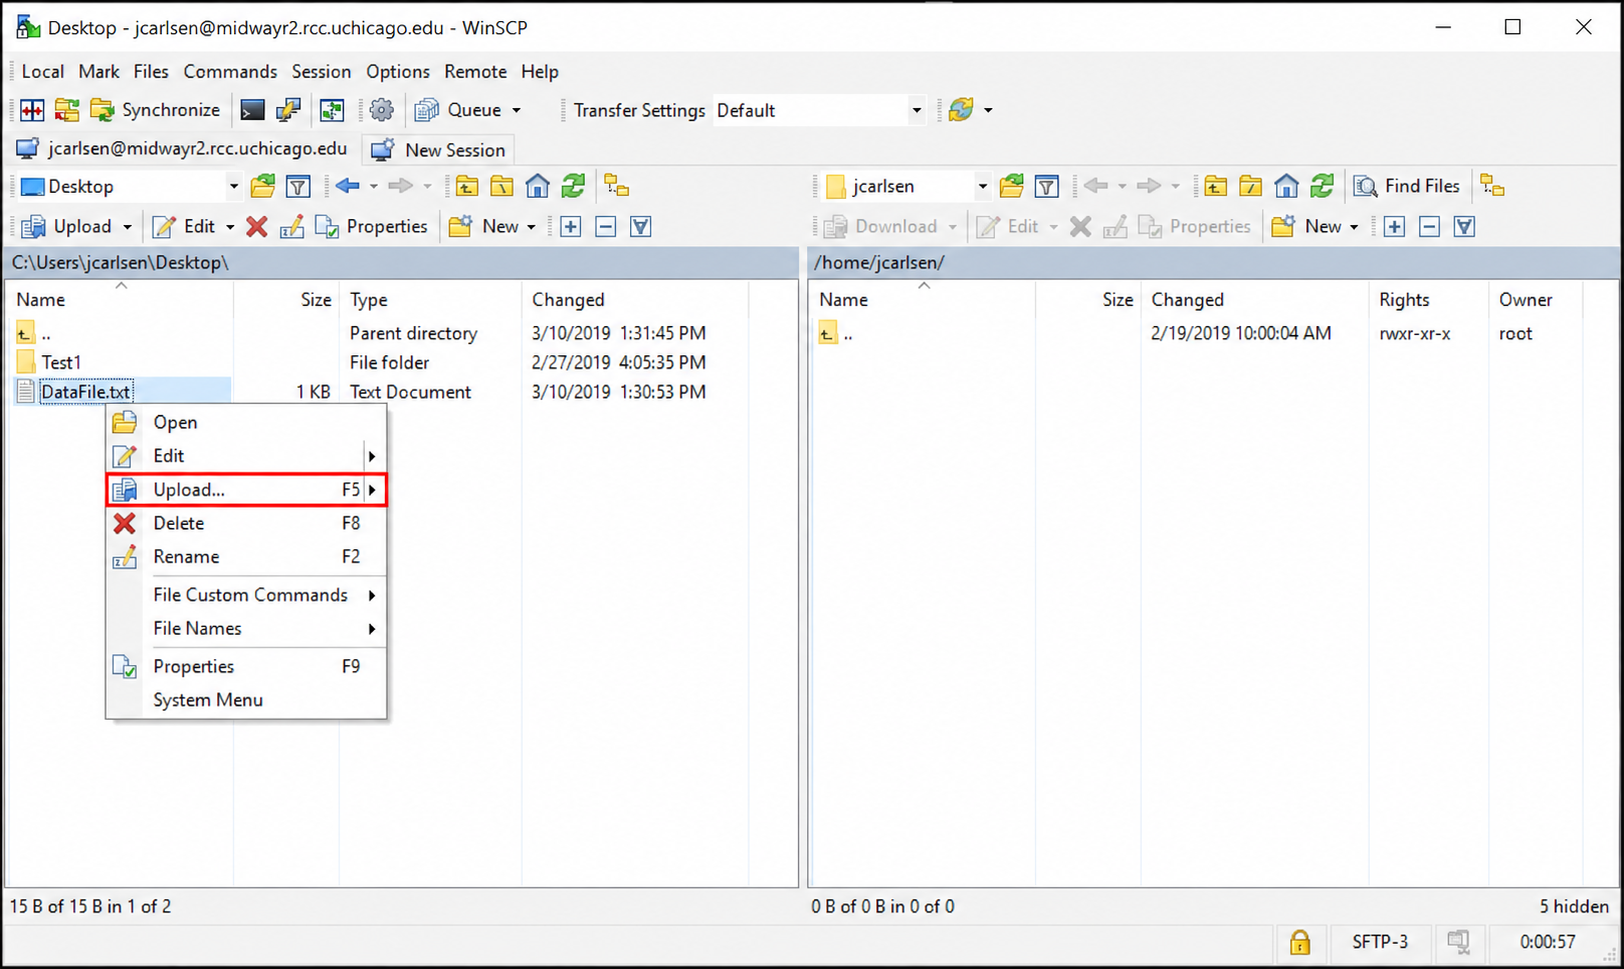The width and height of the screenshot is (1624, 969).
Task: Click local open directory folder icon
Action: pyautogui.click(x=263, y=186)
